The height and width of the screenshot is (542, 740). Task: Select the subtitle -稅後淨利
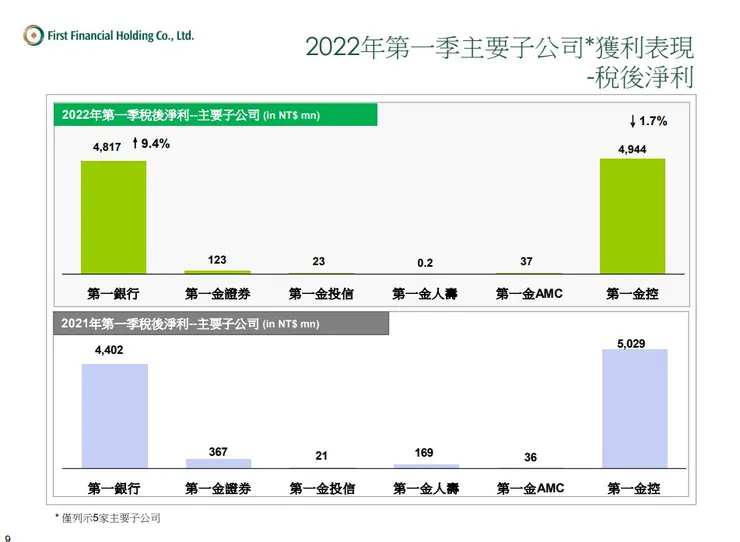point(640,77)
